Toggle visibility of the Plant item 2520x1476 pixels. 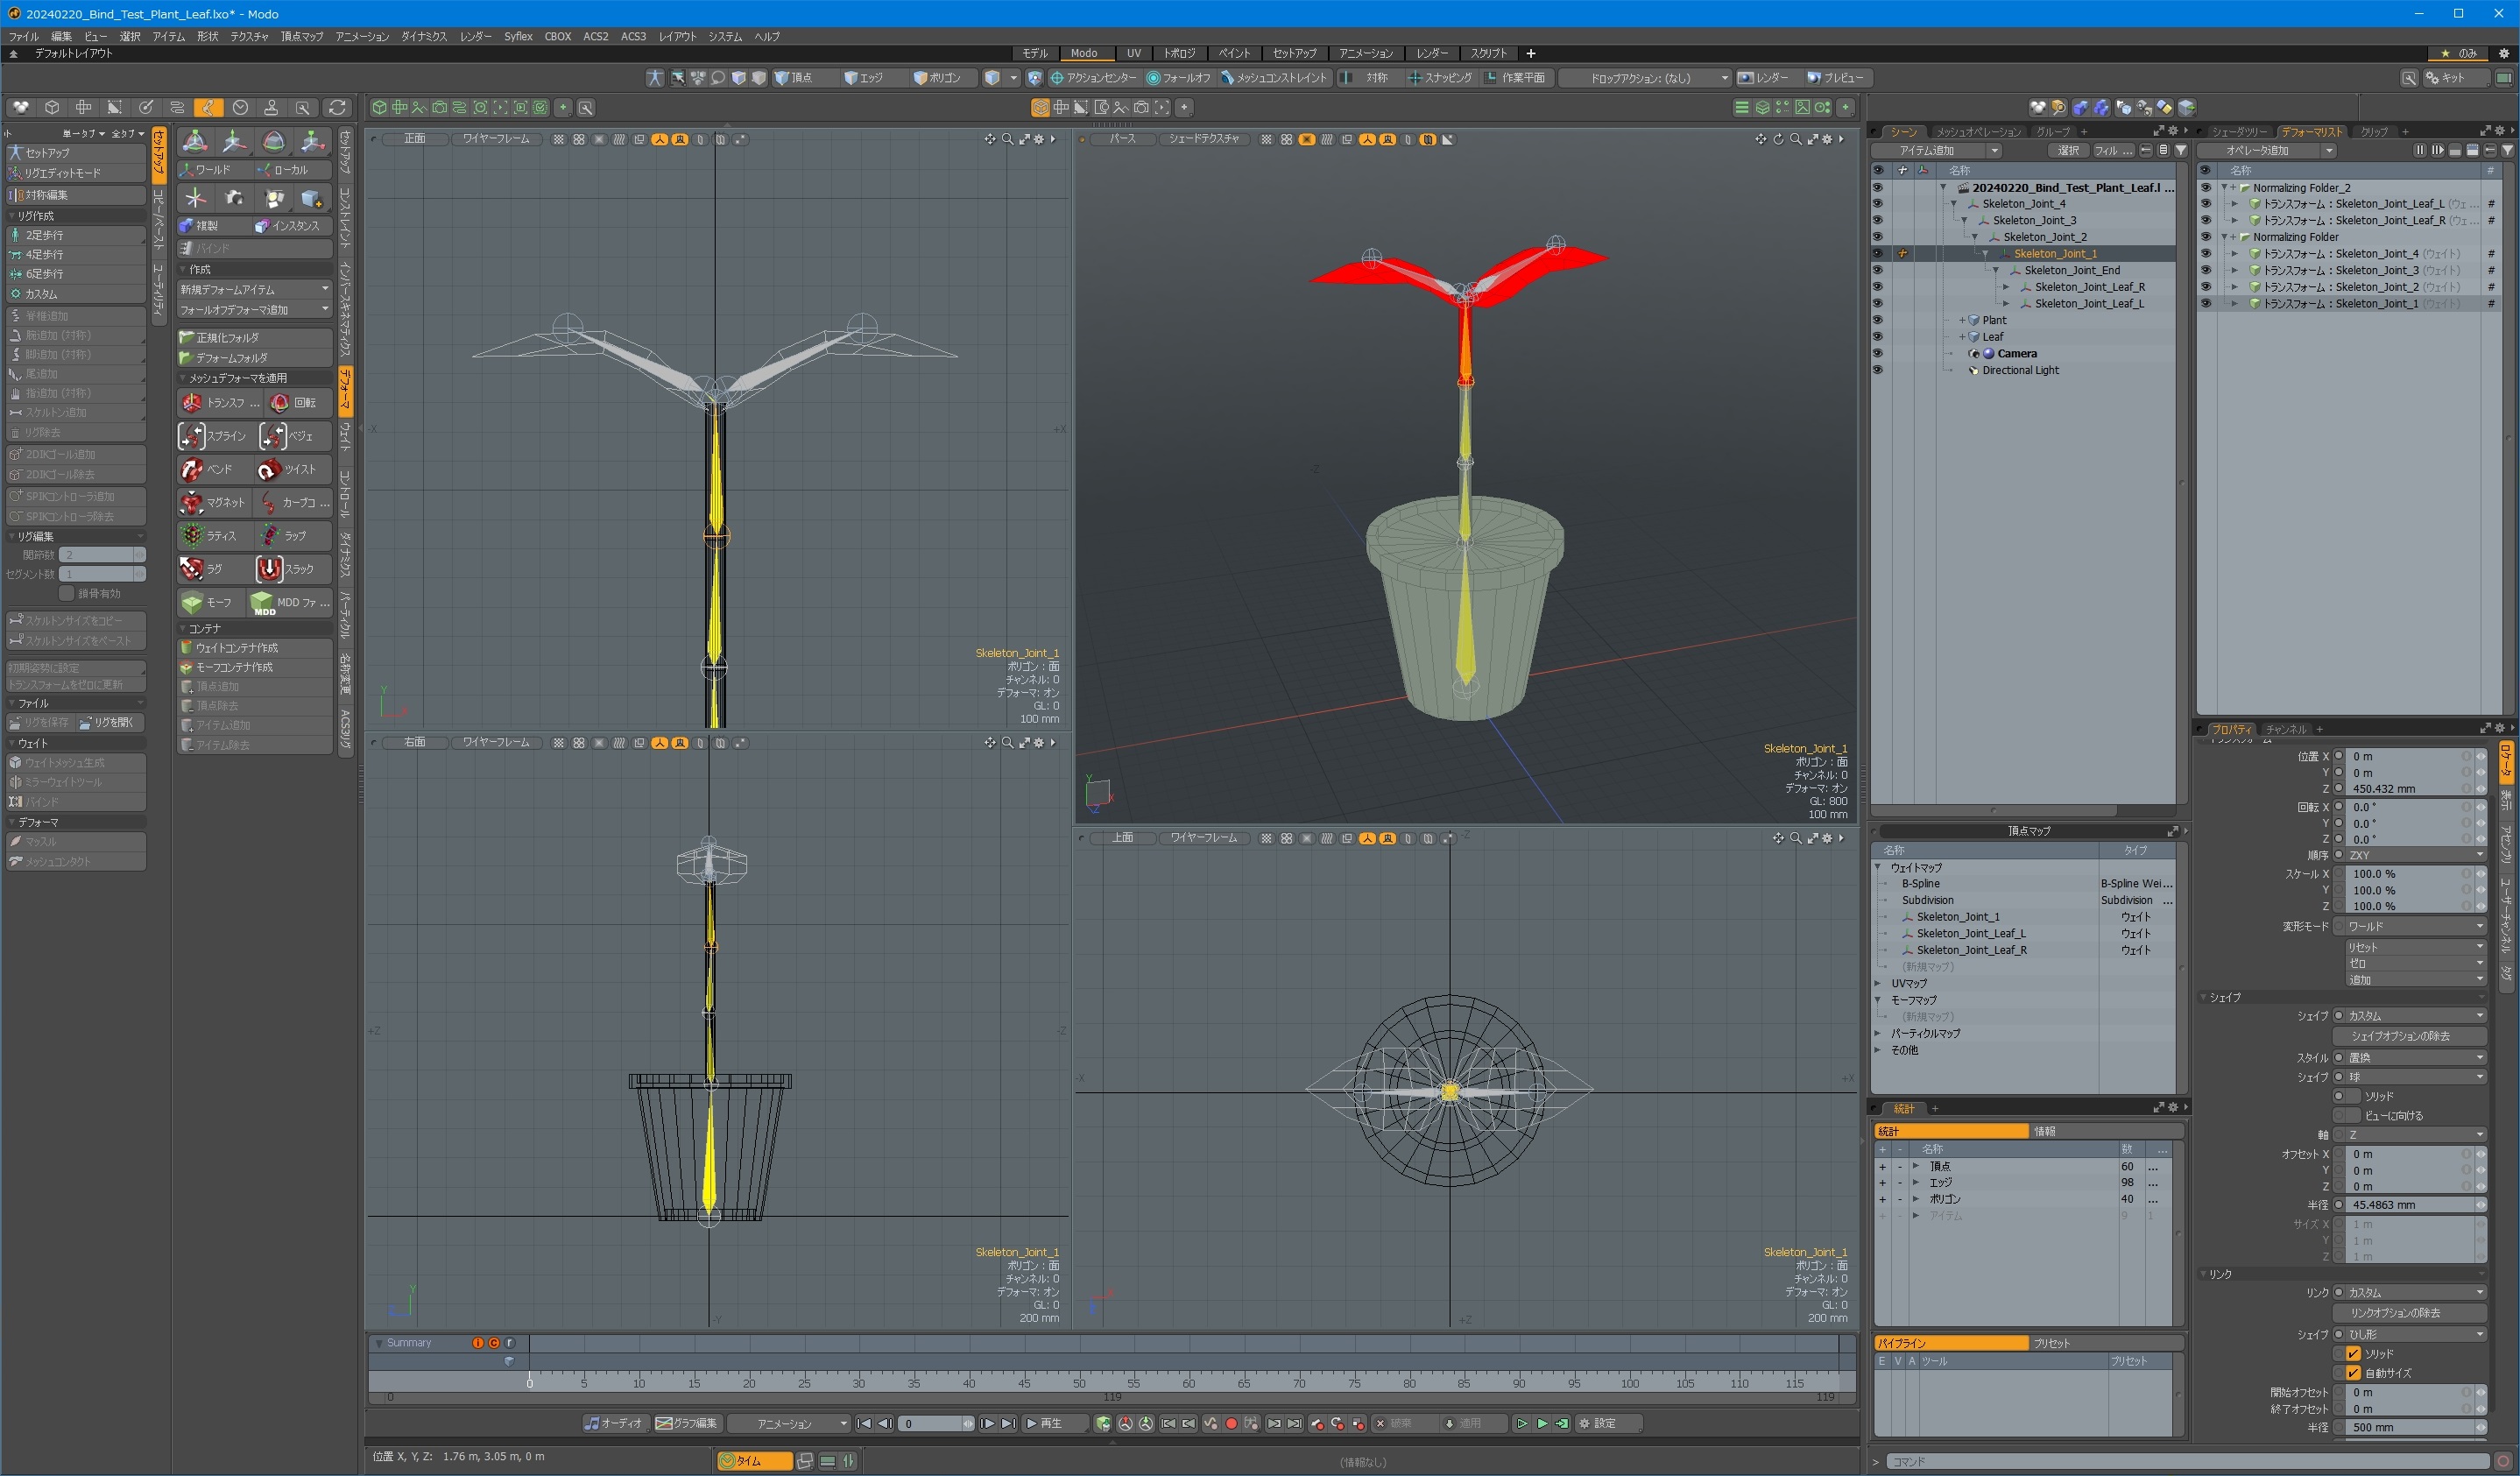(1877, 320)
